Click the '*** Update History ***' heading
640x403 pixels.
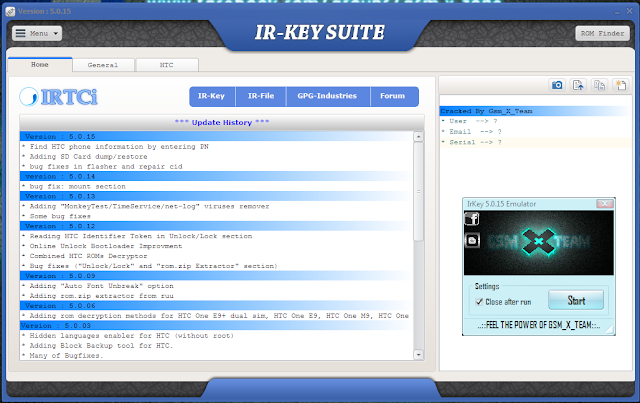pyautogui.click(x=222, y=122)
